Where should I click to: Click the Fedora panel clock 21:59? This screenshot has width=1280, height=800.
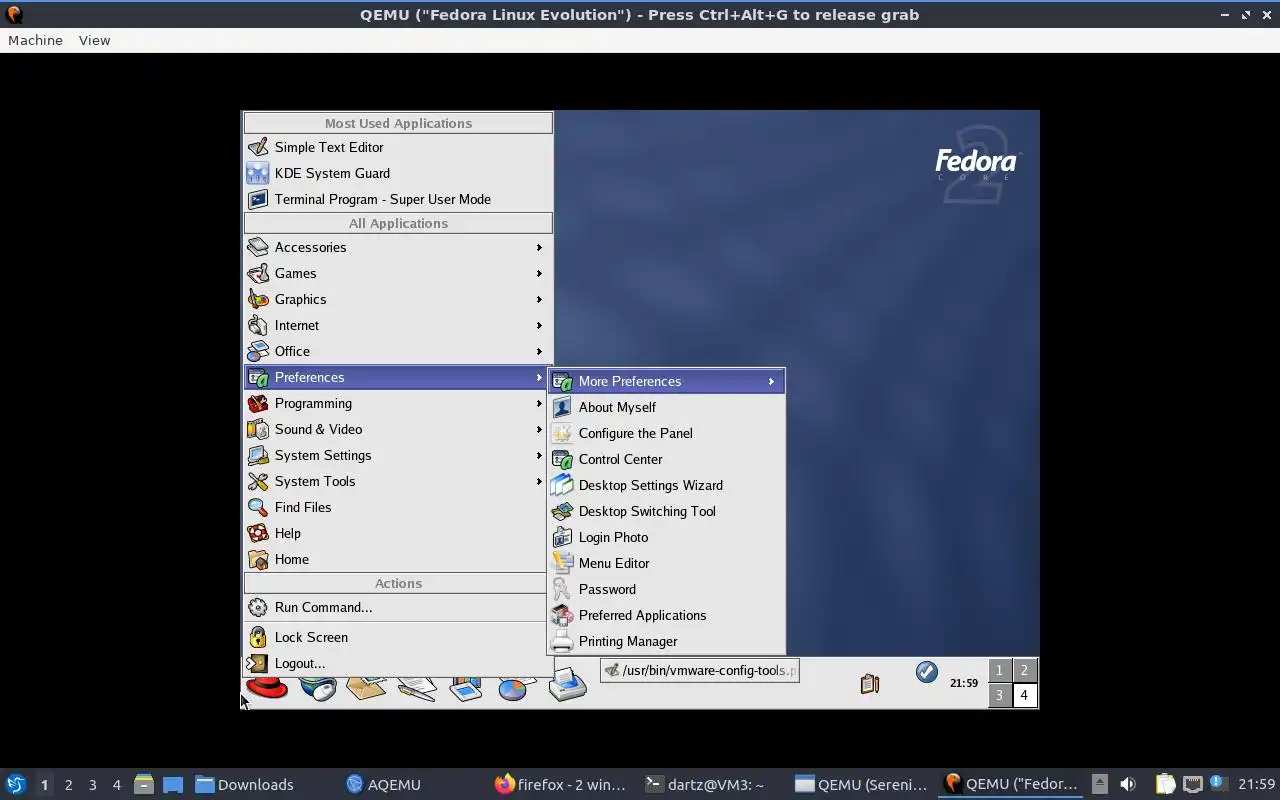(964, 683)
